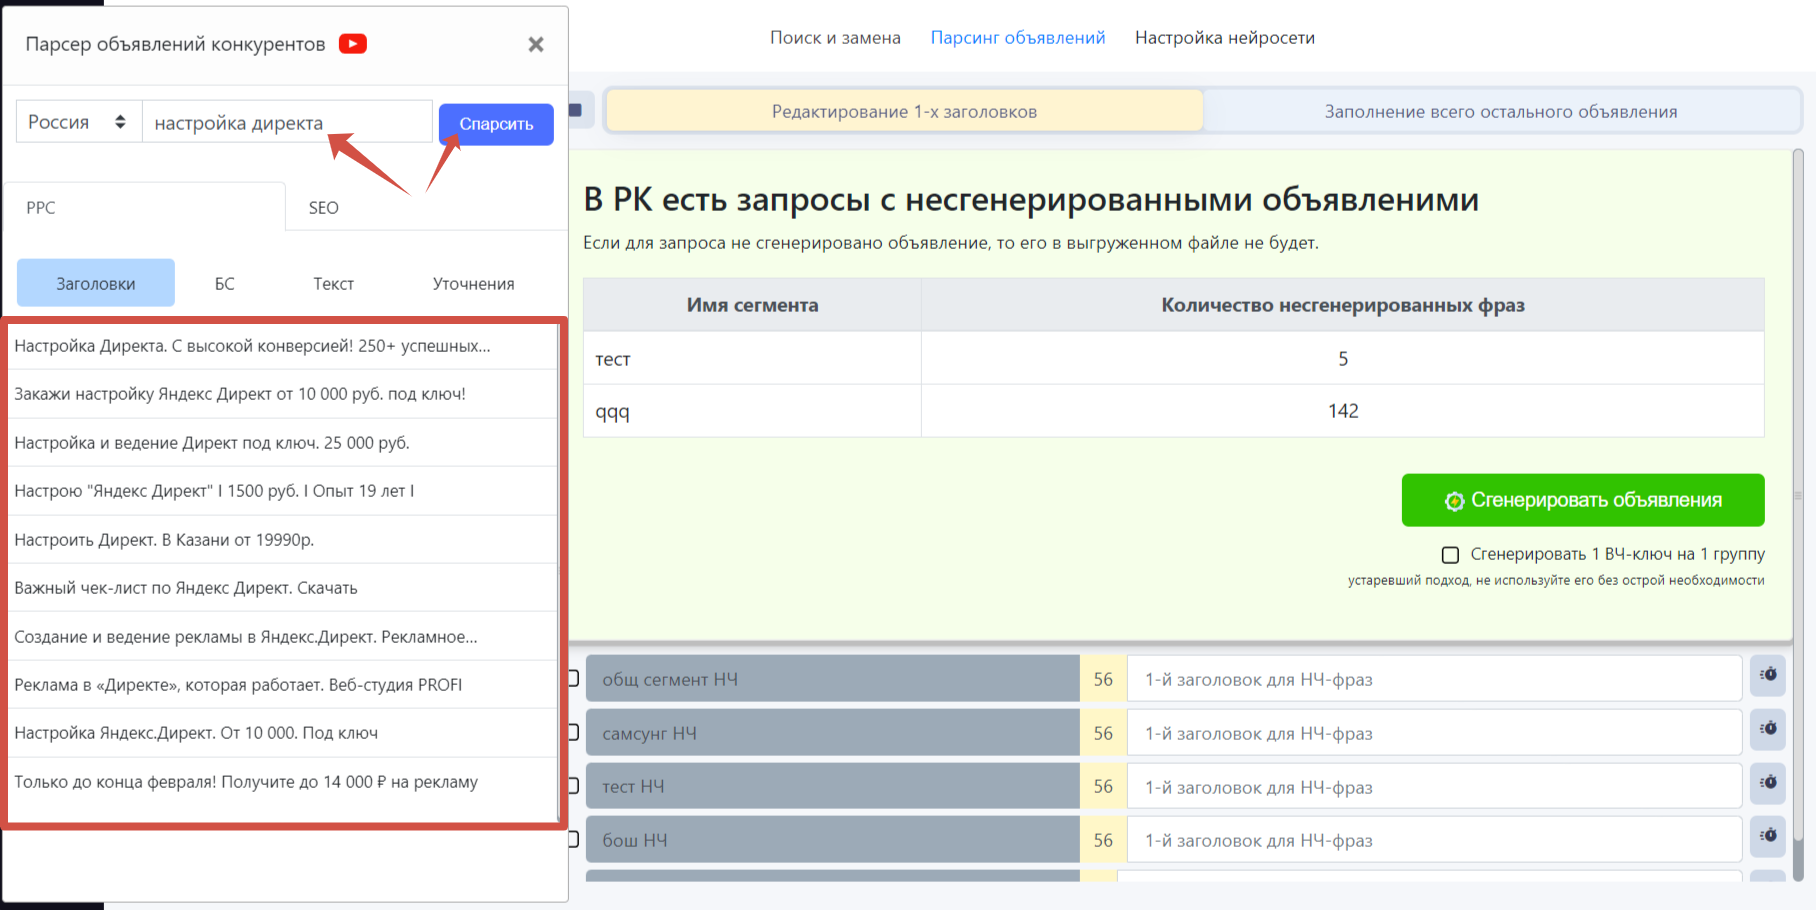Focus the headline field in 'тест НЧ' row
Viewport: 1816px width, 910px height.
point(1435,787)
